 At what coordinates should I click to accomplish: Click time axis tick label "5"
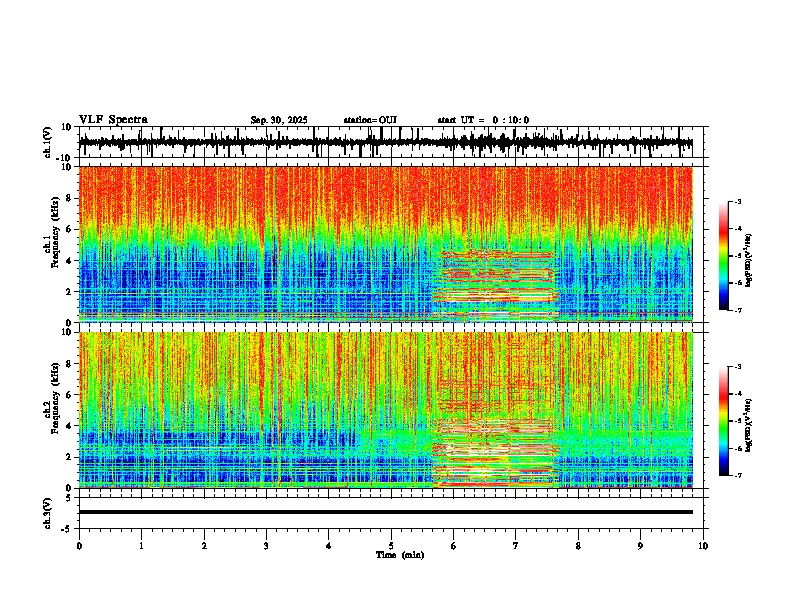391,546
